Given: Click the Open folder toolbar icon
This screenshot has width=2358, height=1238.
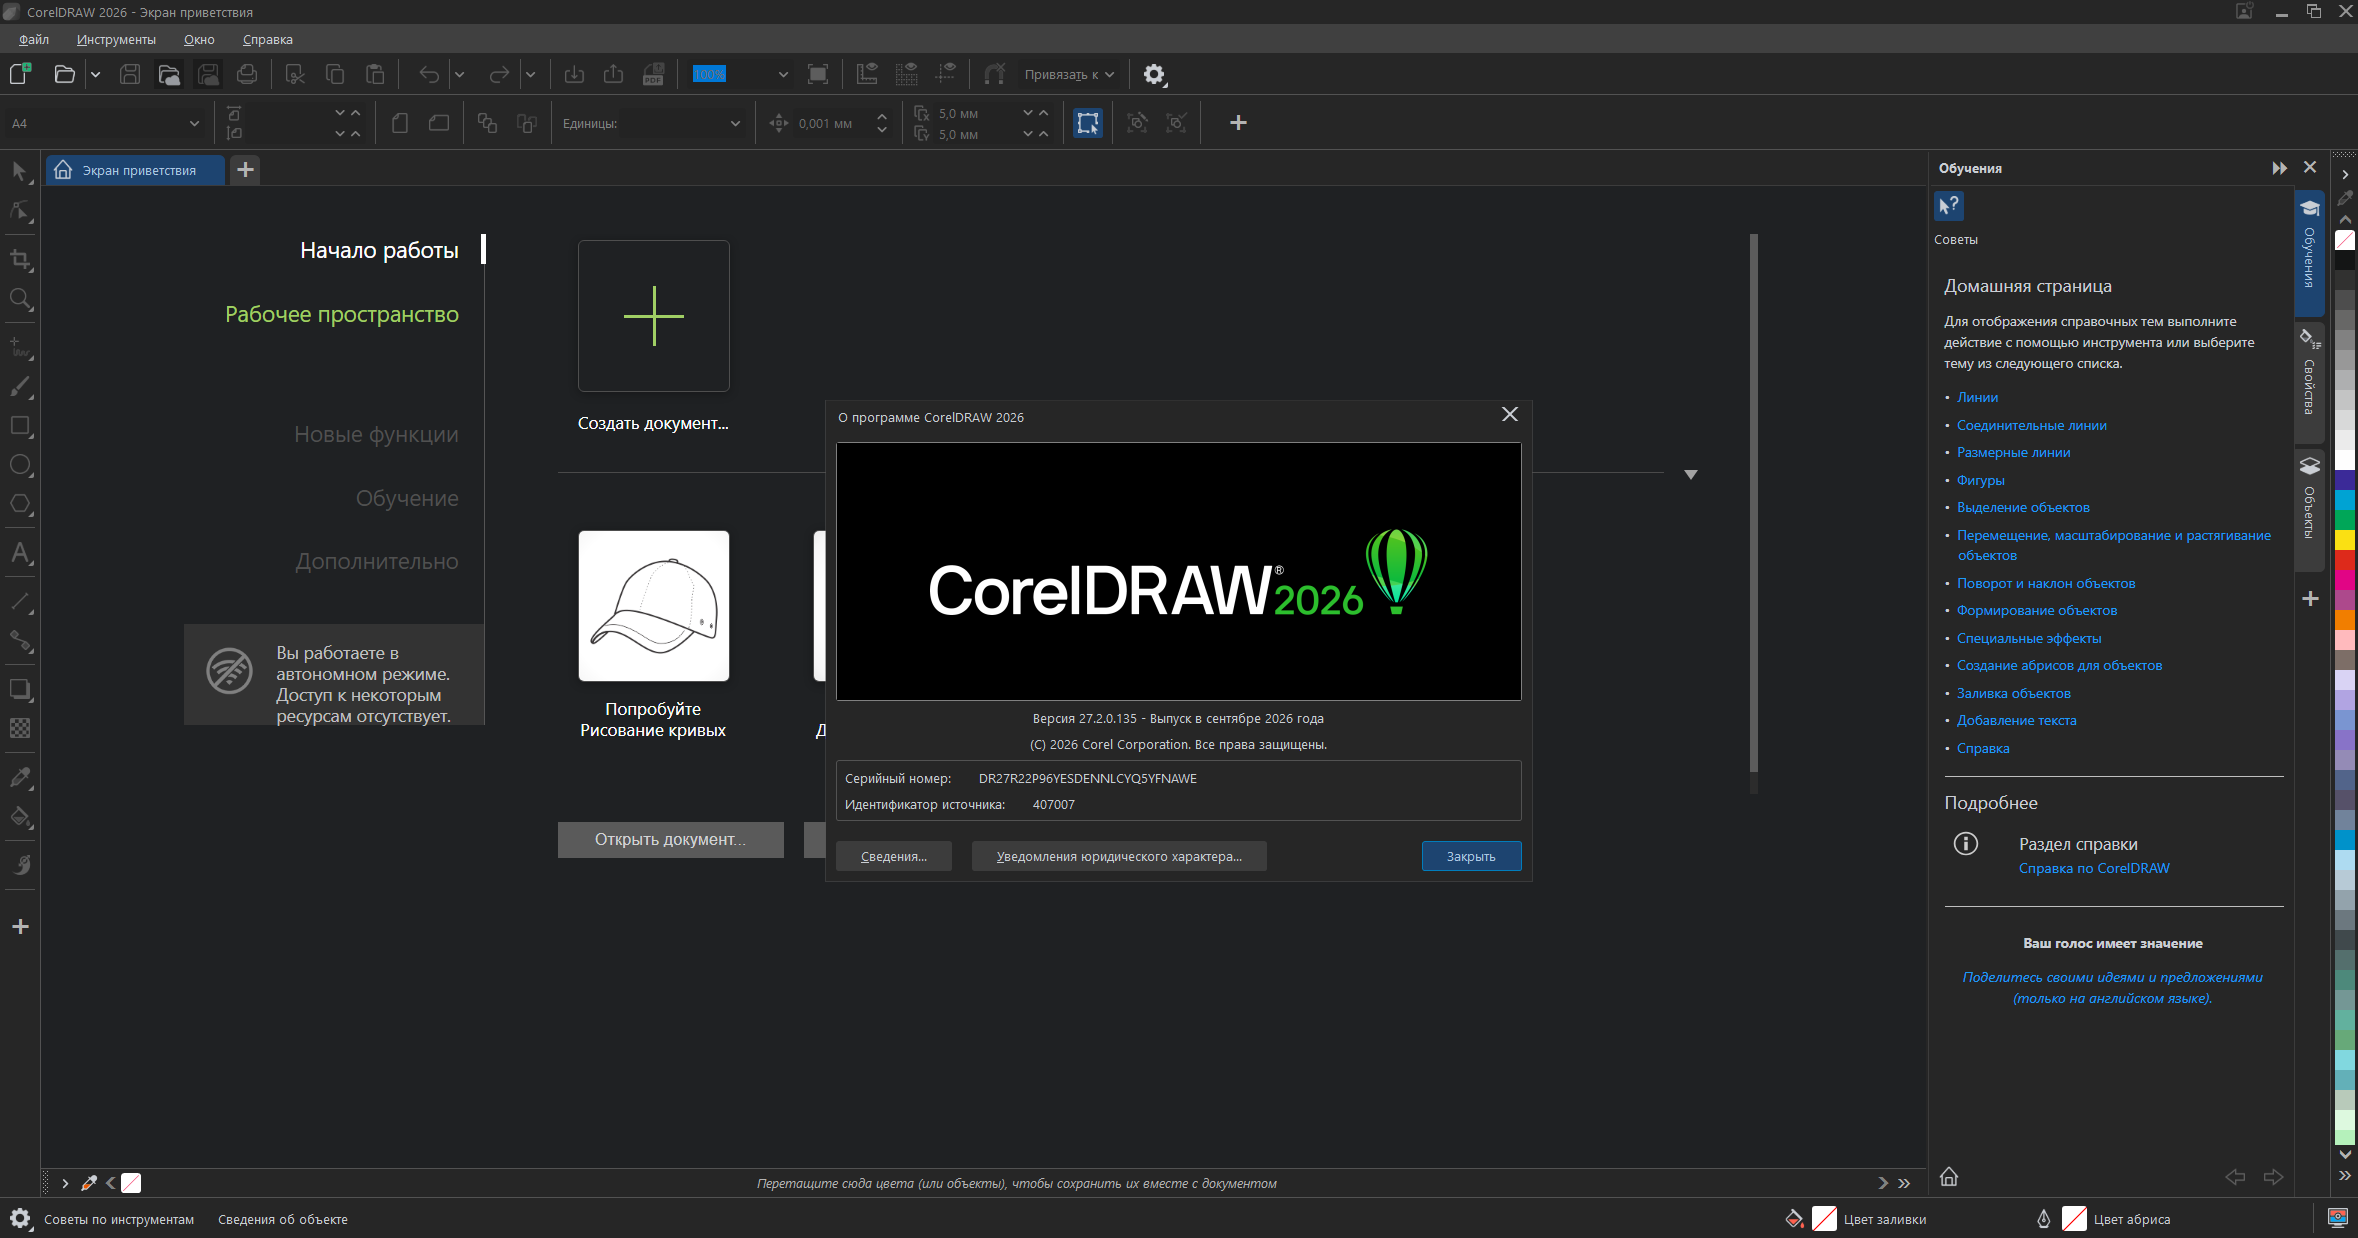Looking at the screenshot, I should 64,74.
